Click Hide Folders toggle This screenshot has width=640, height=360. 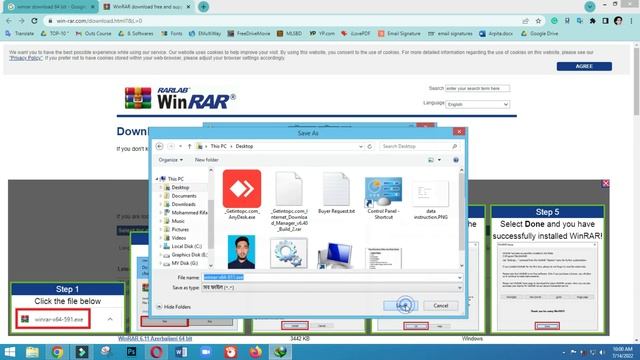point(174,307)
